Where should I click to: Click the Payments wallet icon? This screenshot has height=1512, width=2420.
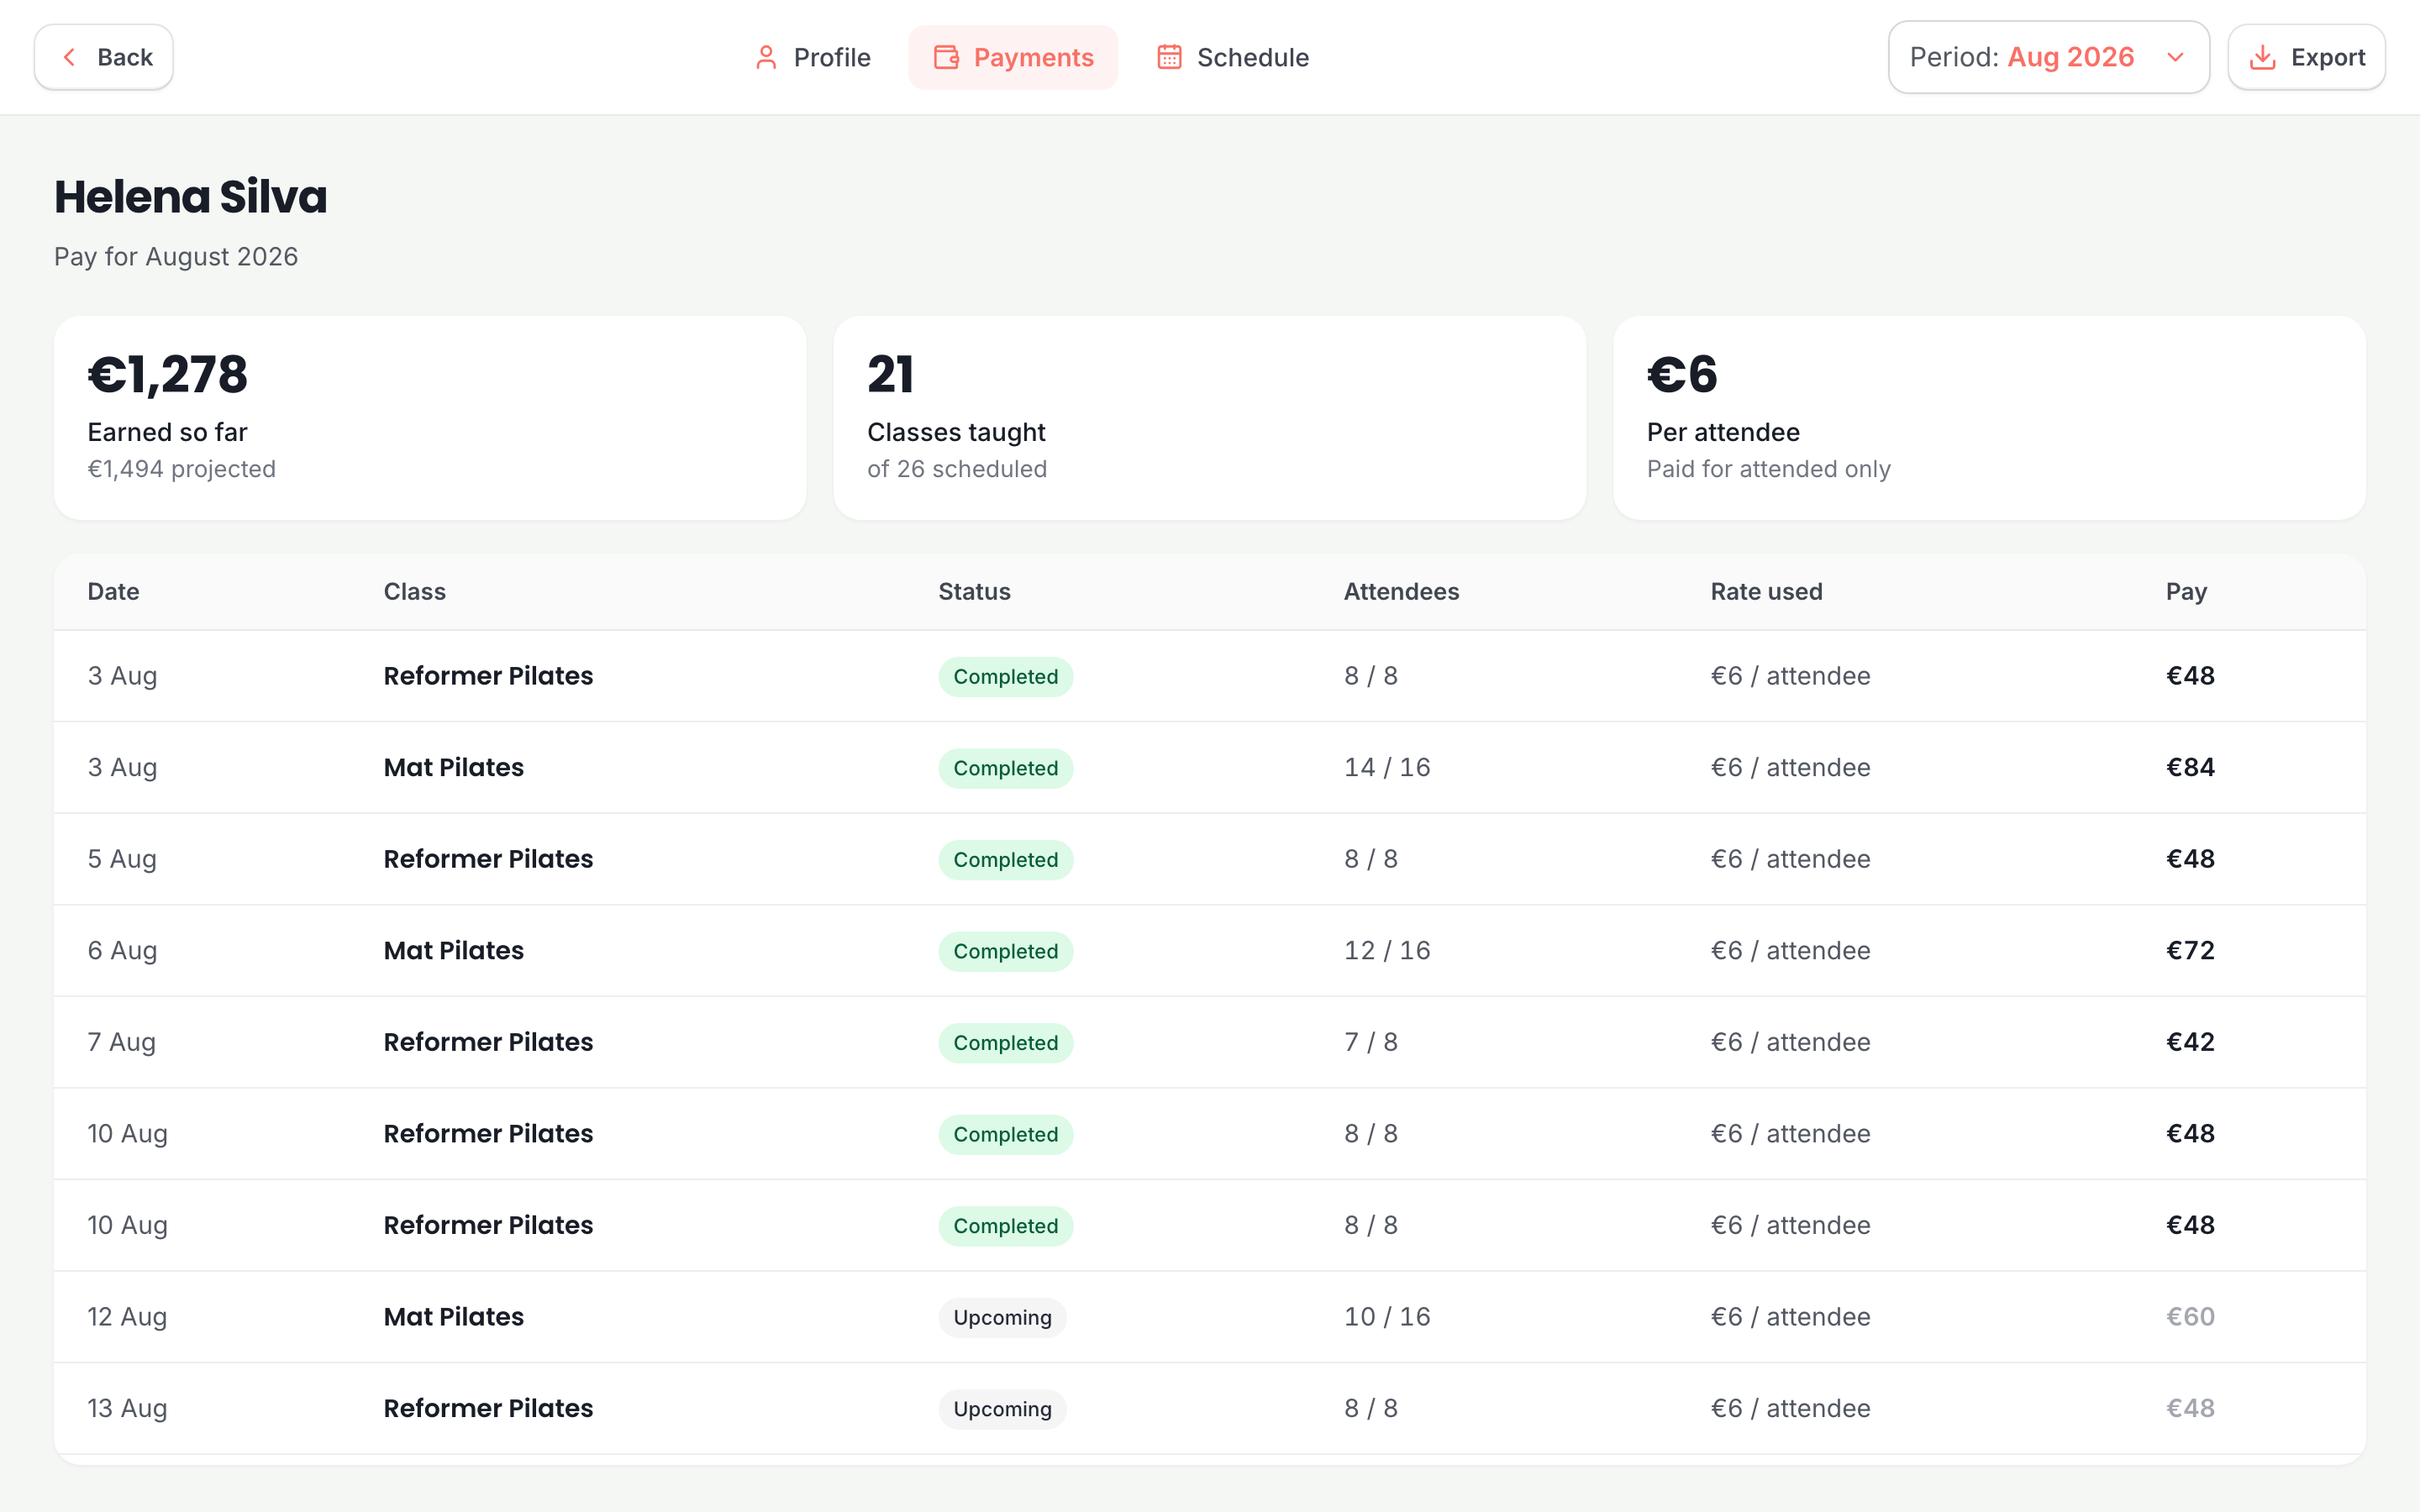coord(946,57)
